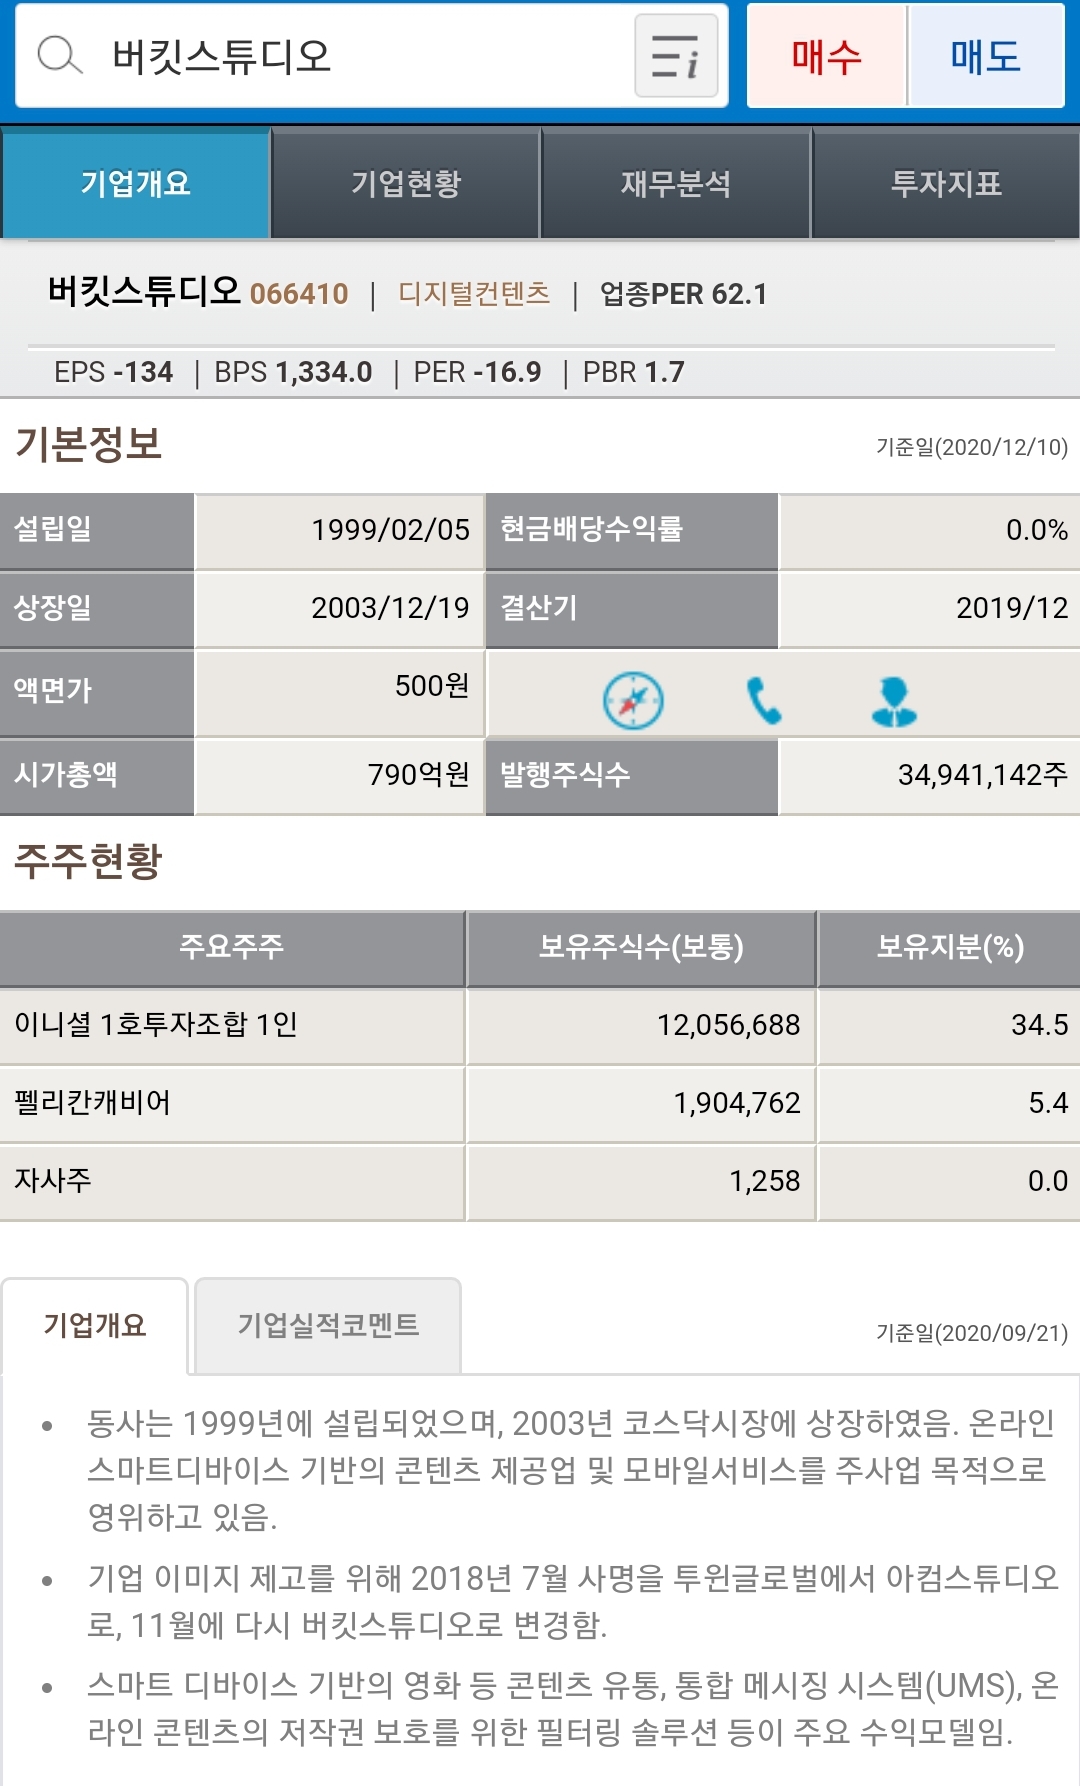Tap the paragraph about 2018년 7월 사명 change

(x=572, y=1601)
